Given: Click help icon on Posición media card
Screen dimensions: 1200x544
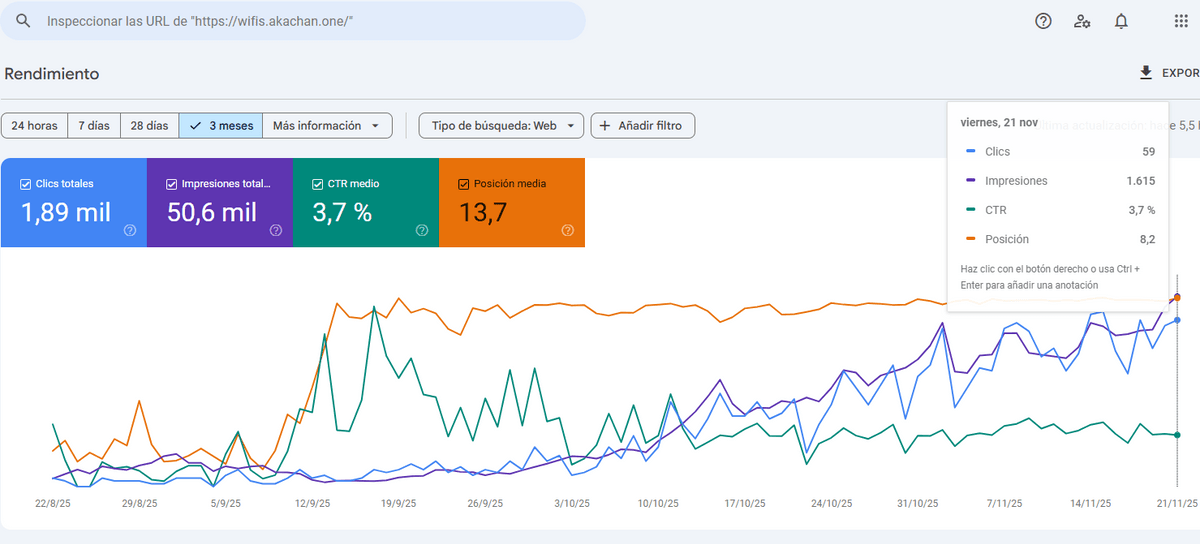Looking at the screenshot, I should tap(568, 230).
